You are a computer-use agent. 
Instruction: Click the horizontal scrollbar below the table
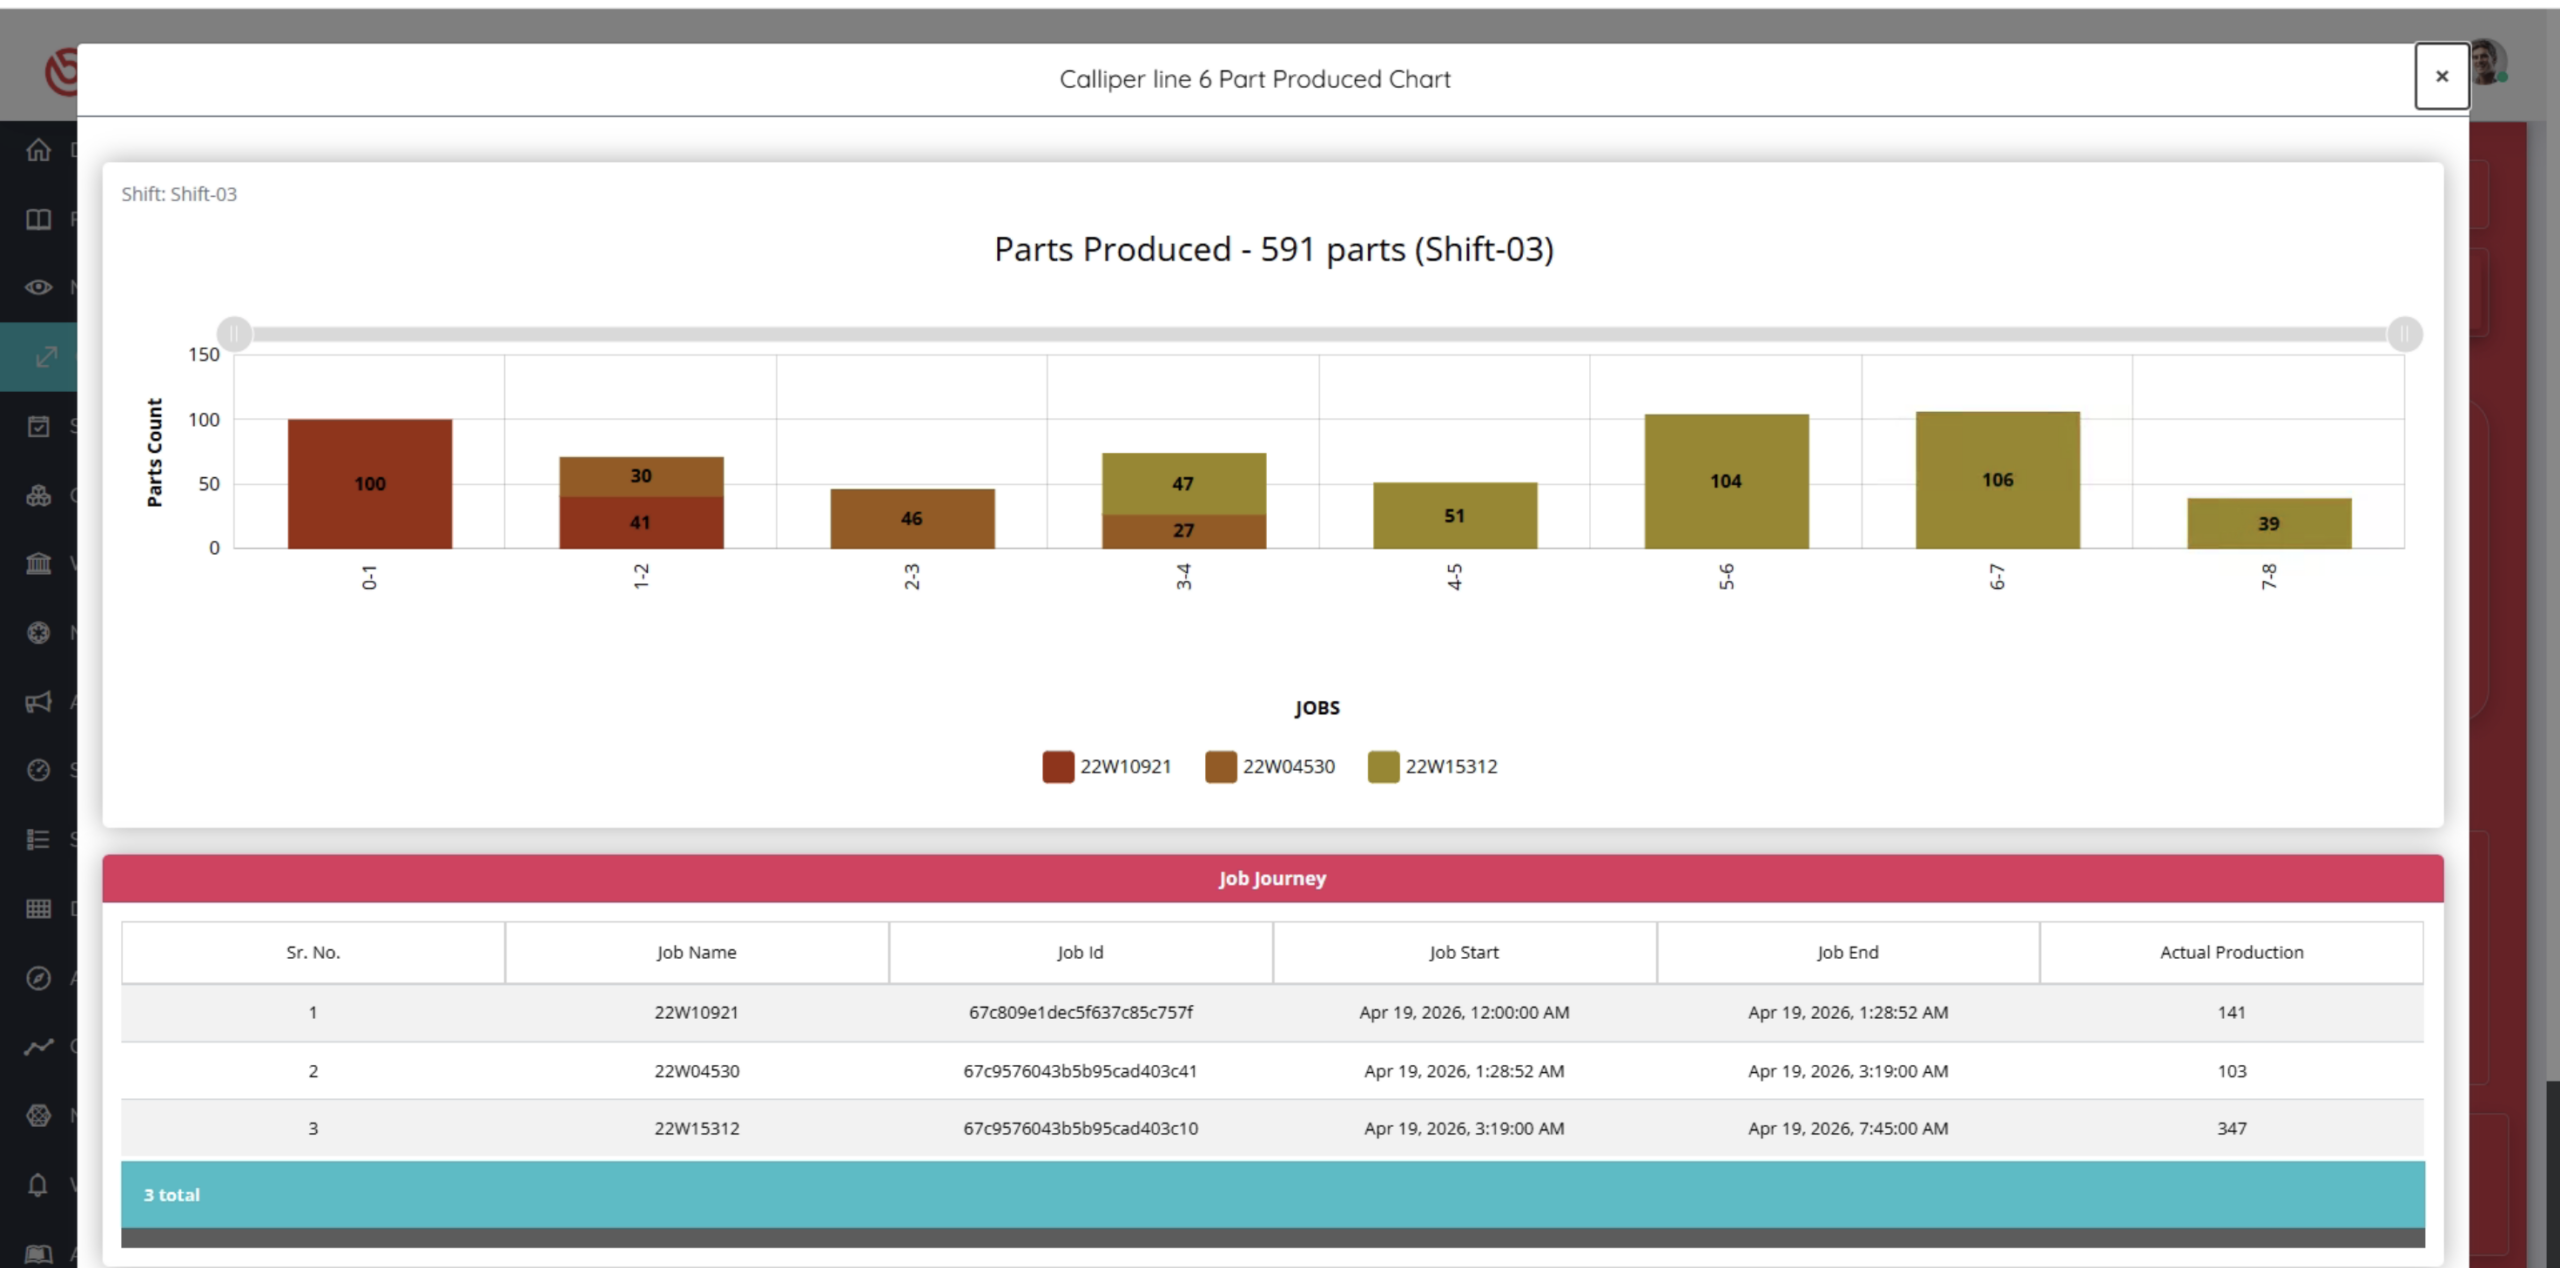pos(1272,1238)
